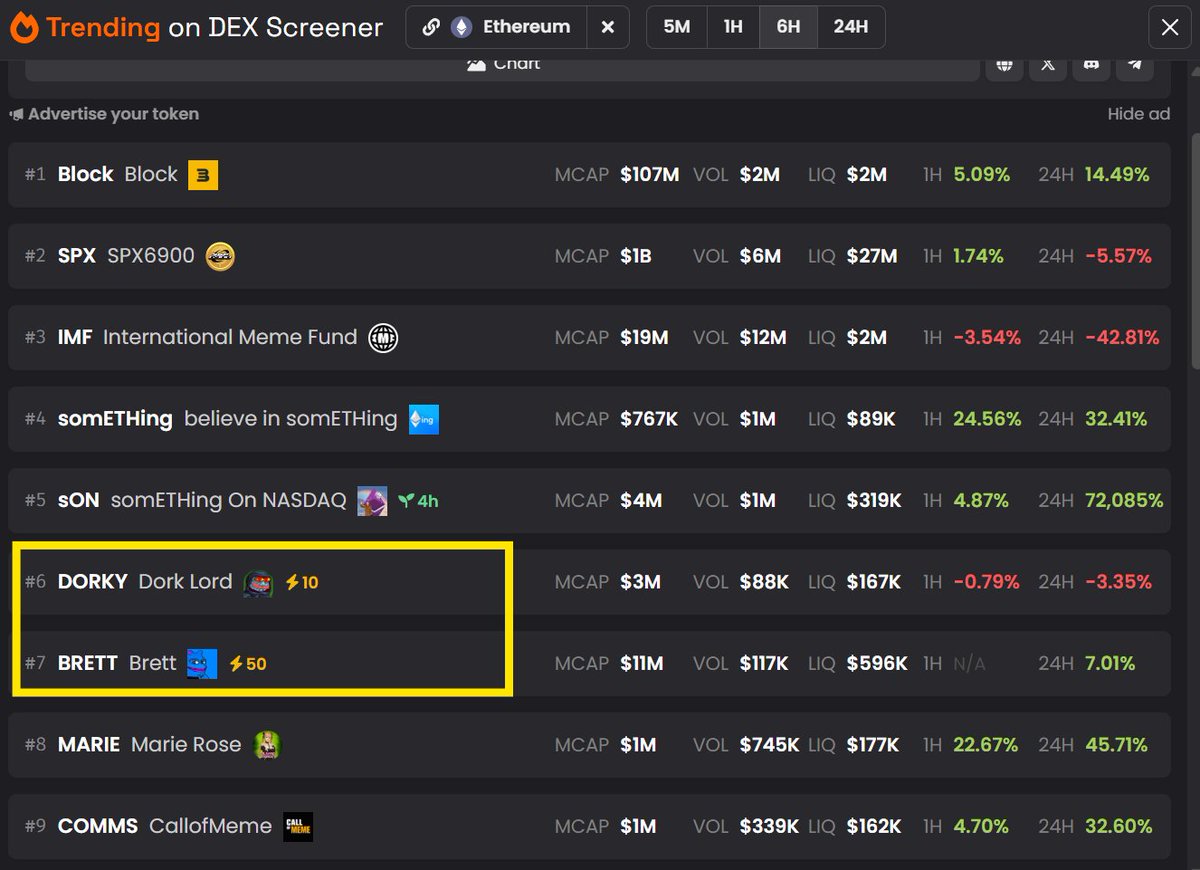Open the Discord link icon
Screen dimensions: 1200x870
[x=1091, y=66]
